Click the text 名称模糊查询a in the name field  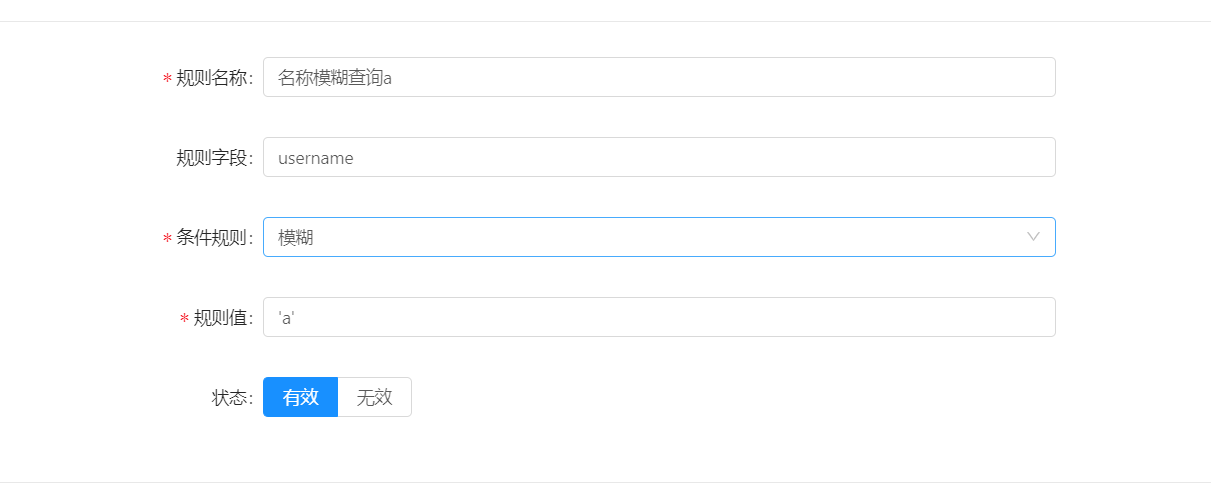pos(335,77)
